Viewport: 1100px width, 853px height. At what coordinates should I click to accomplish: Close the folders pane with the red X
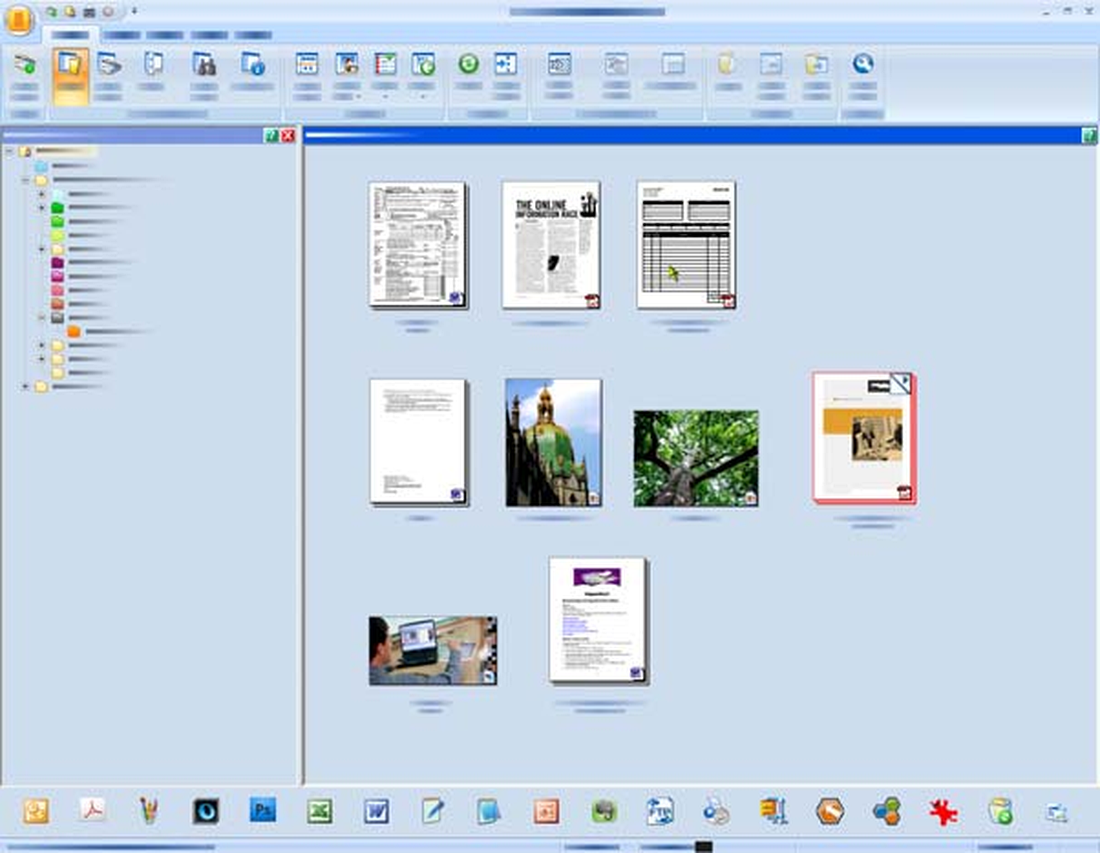tap(288, 136)
